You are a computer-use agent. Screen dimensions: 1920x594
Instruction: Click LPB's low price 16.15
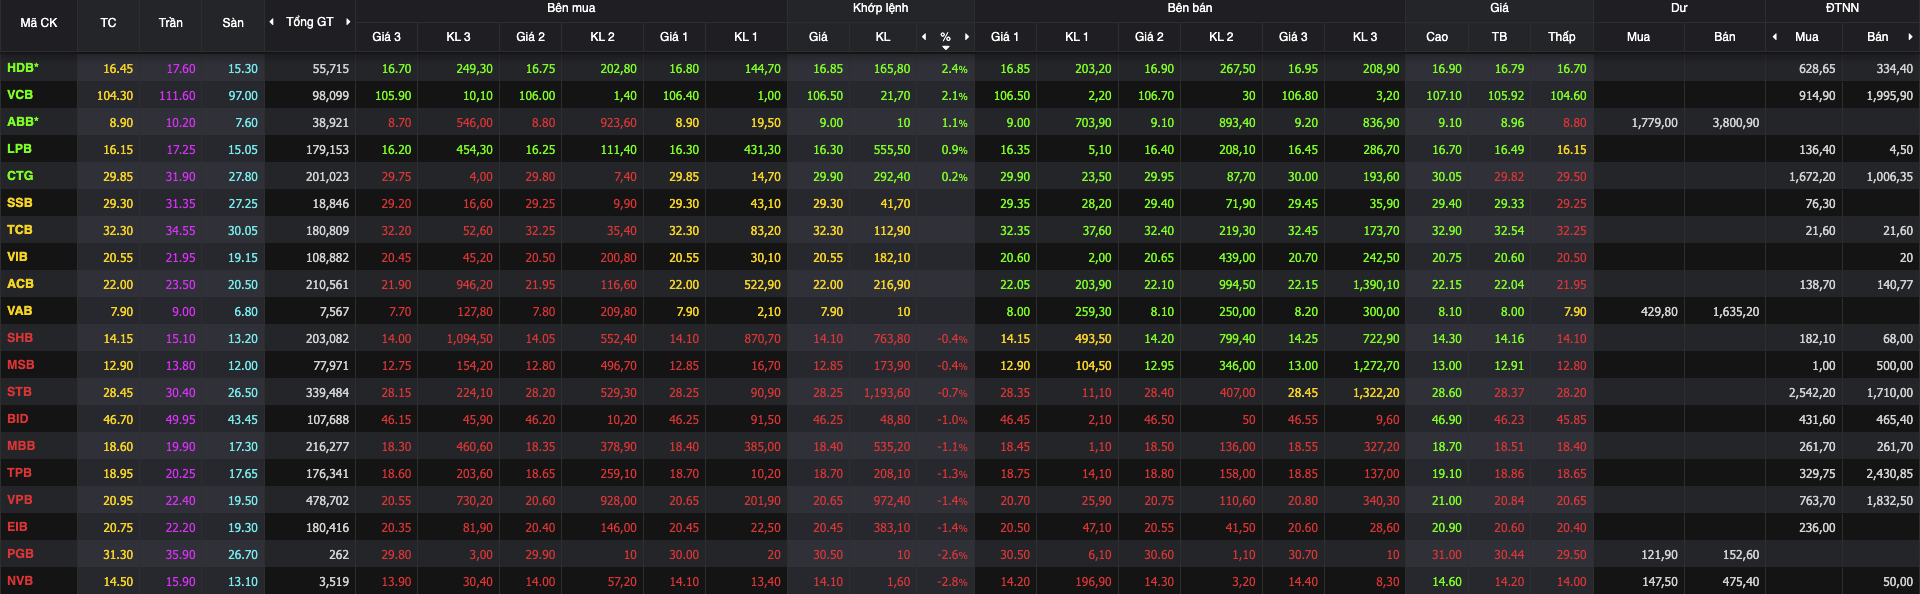pyautogui.click(x=1571, y=150)
